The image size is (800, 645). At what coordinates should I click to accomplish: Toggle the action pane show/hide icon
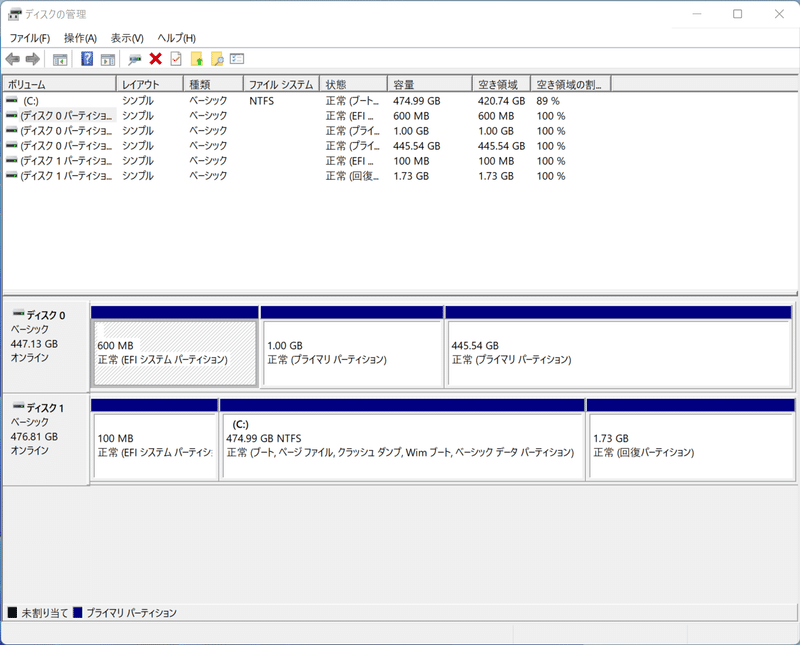coord(108,60)
